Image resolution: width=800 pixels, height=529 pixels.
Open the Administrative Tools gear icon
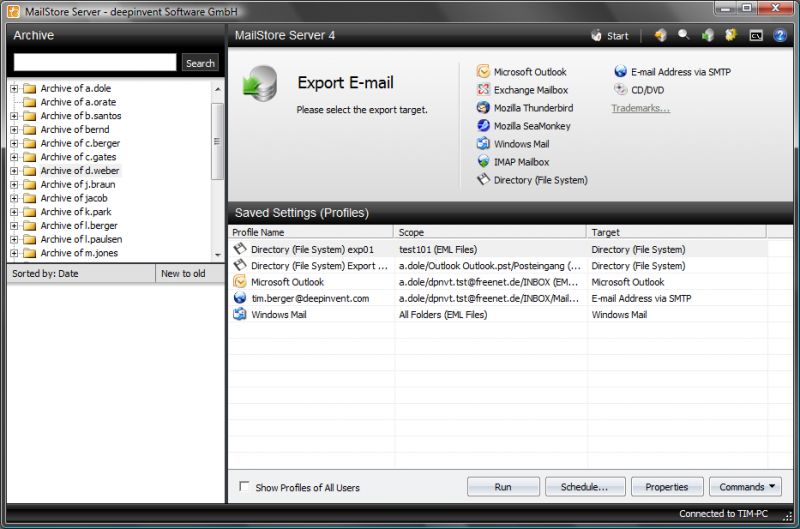point(731,35)
